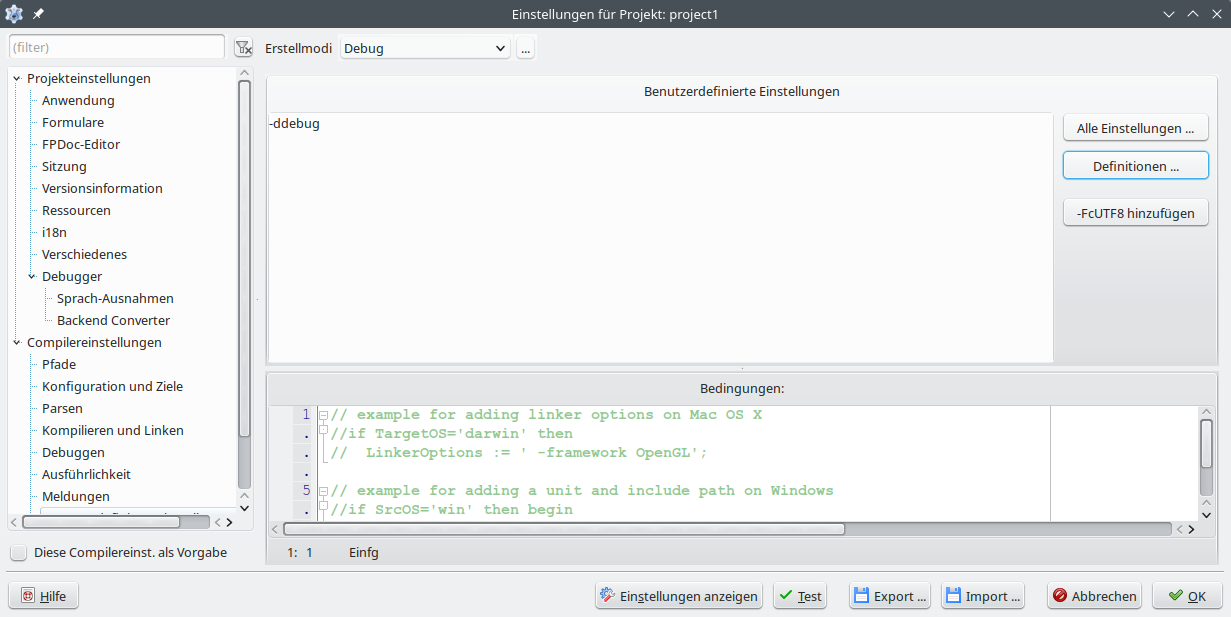The image size is (1231, 617).
Task: Click the settings icon on Einstellungen anzeigen
Action: pyautogui.click(x=607, y=596)
